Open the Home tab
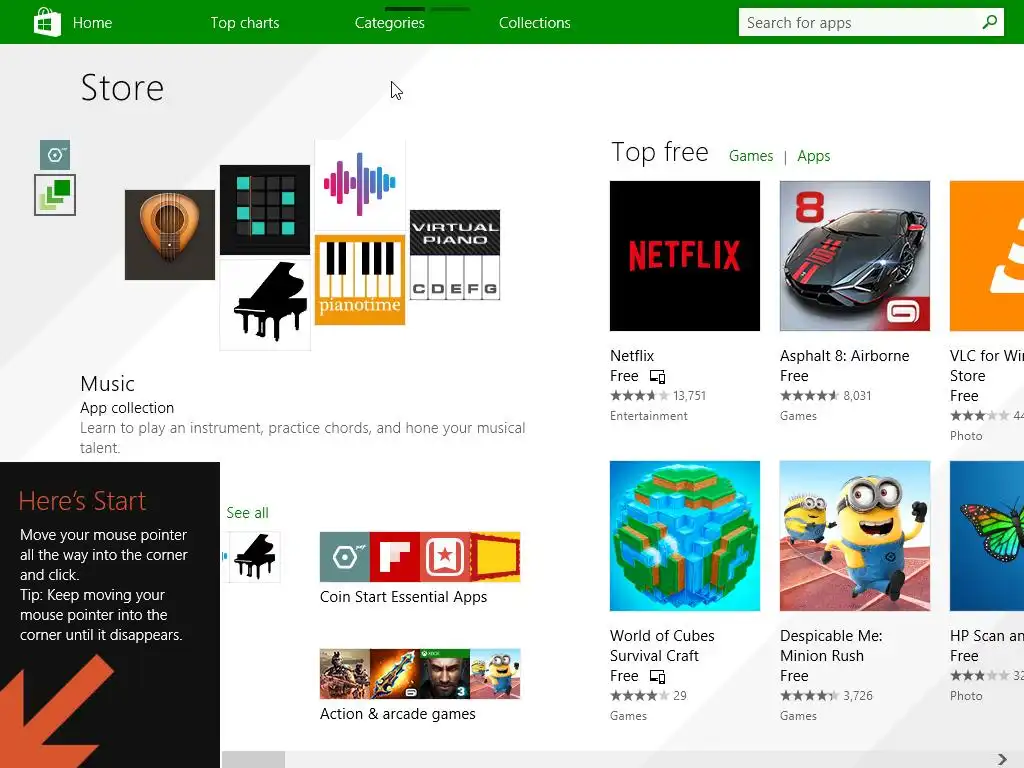Screen dimensions: 1024x768 click(x=92, y=23)
